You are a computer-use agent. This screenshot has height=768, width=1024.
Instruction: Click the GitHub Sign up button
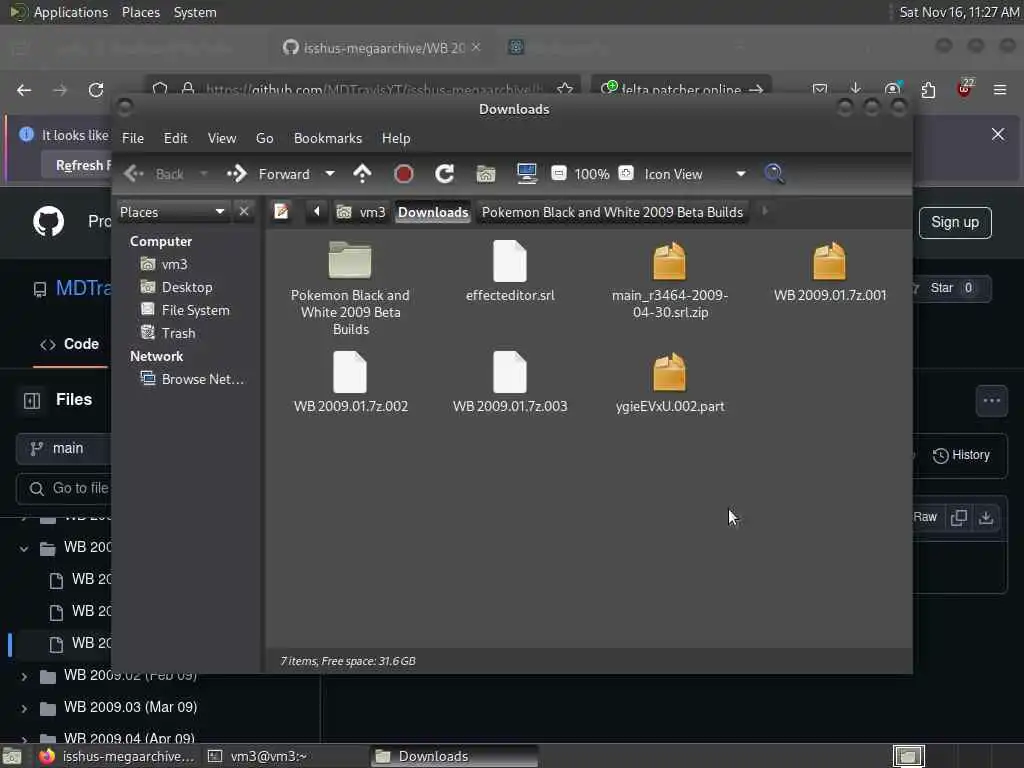click(955, 222)
